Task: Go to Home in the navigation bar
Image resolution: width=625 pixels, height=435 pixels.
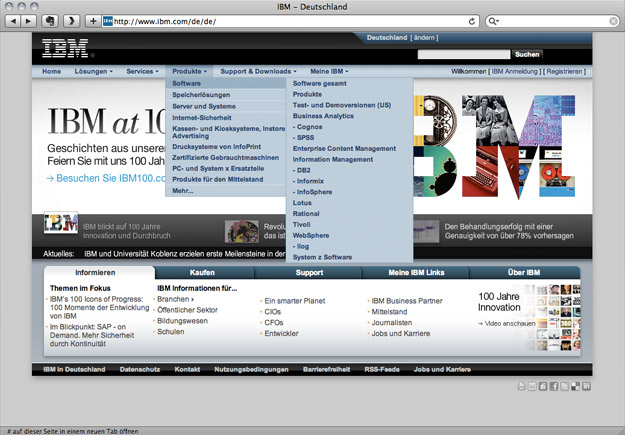Action: pos(51,71)
